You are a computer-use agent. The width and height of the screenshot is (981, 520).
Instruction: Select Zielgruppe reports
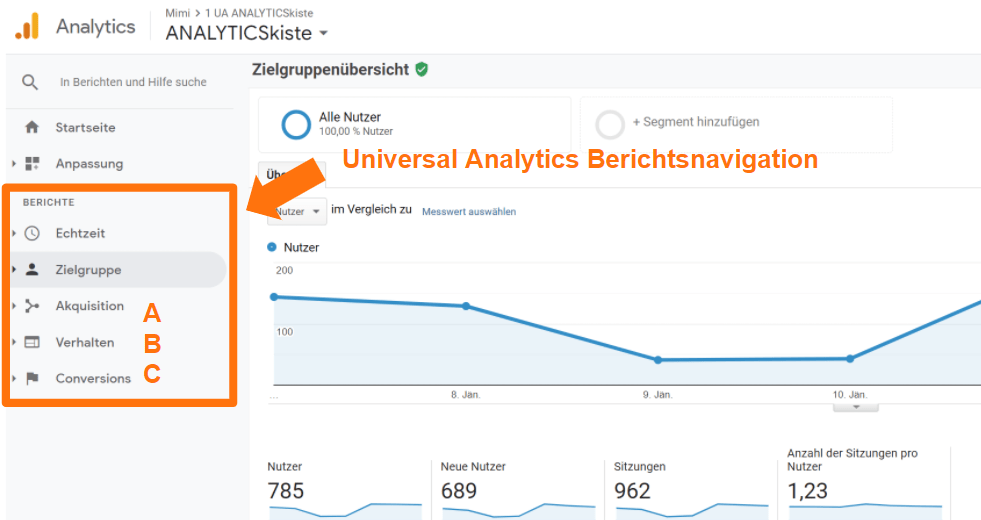[x=88, y=270]
